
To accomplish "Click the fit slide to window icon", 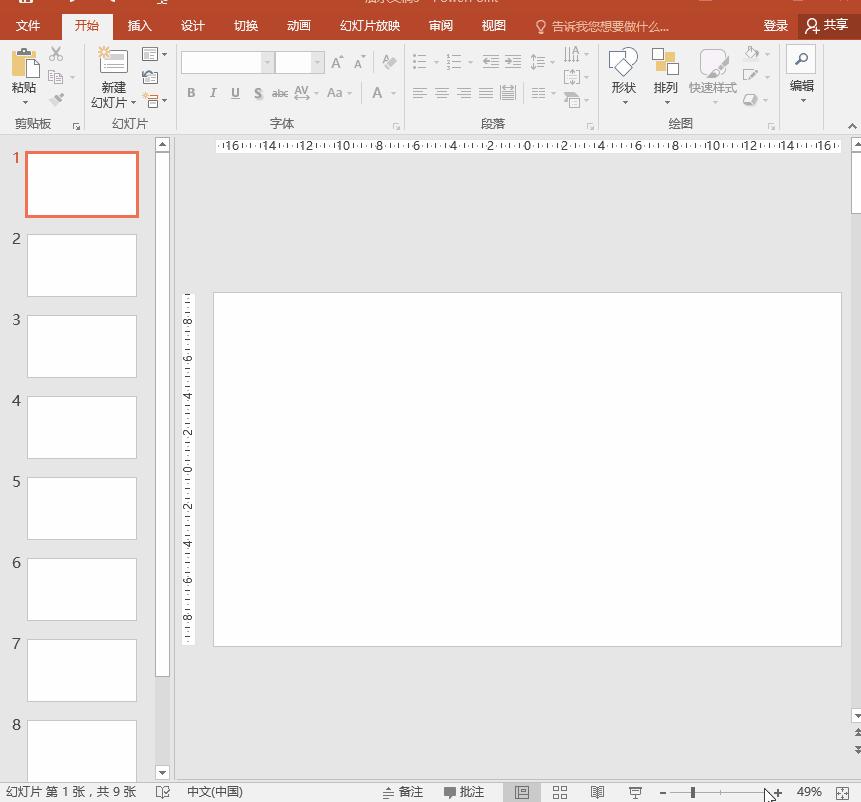I will coord(842,792).
